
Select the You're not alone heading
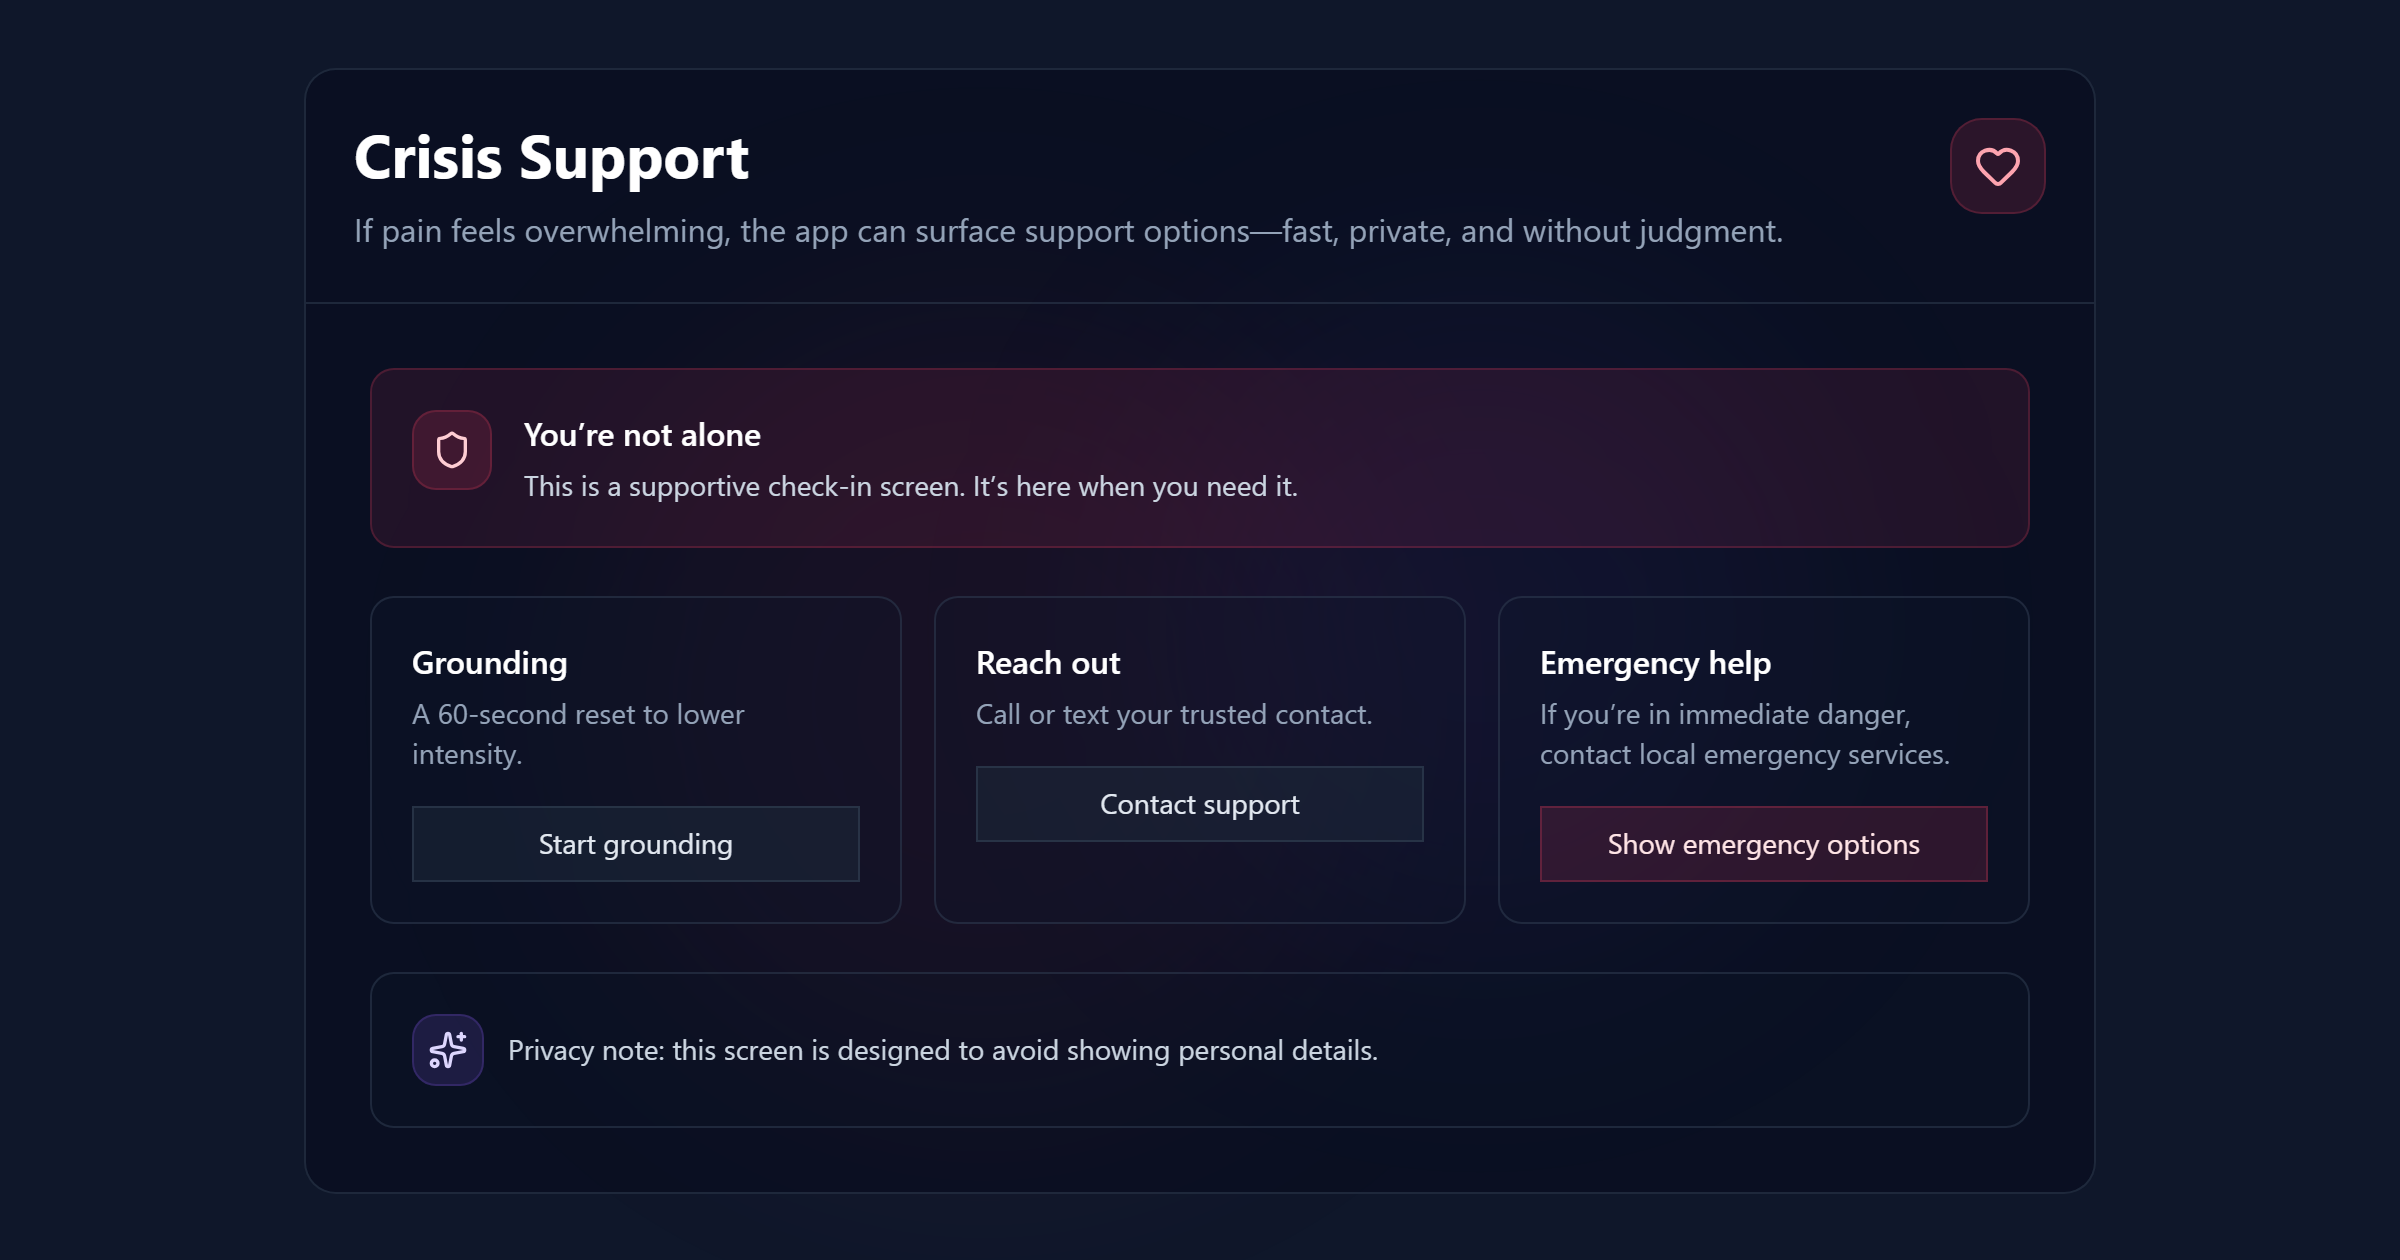pyautogui.click(x=642, y=435)
